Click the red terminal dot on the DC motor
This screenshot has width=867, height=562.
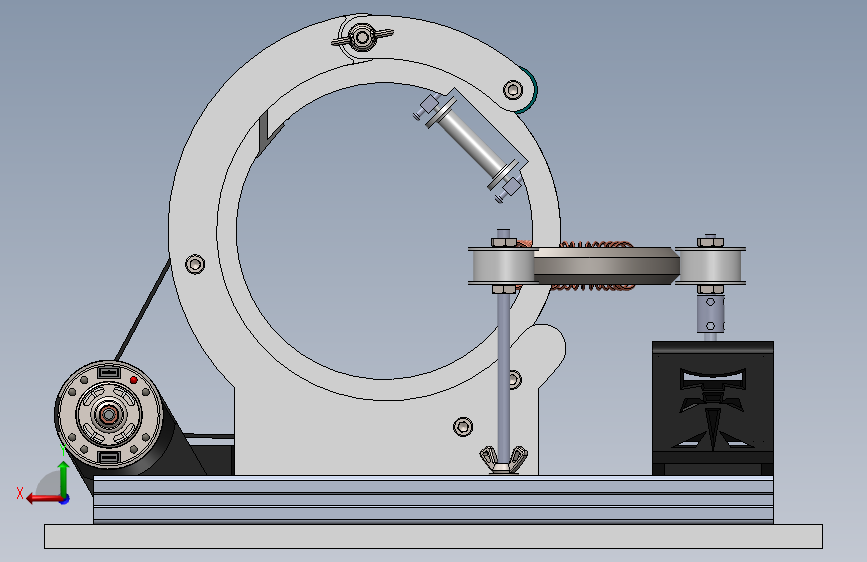(133, 380)
